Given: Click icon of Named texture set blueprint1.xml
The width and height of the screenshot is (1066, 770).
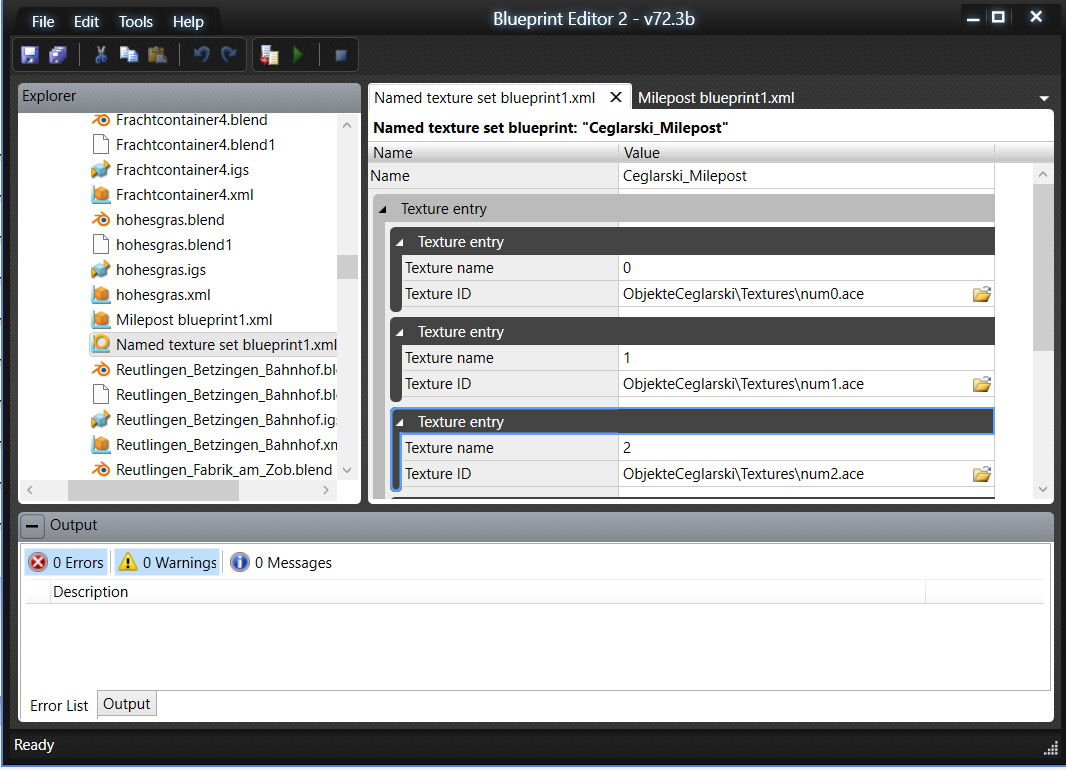Looking at the screenshot, I should pyautogui.click(x=101, y=345).
